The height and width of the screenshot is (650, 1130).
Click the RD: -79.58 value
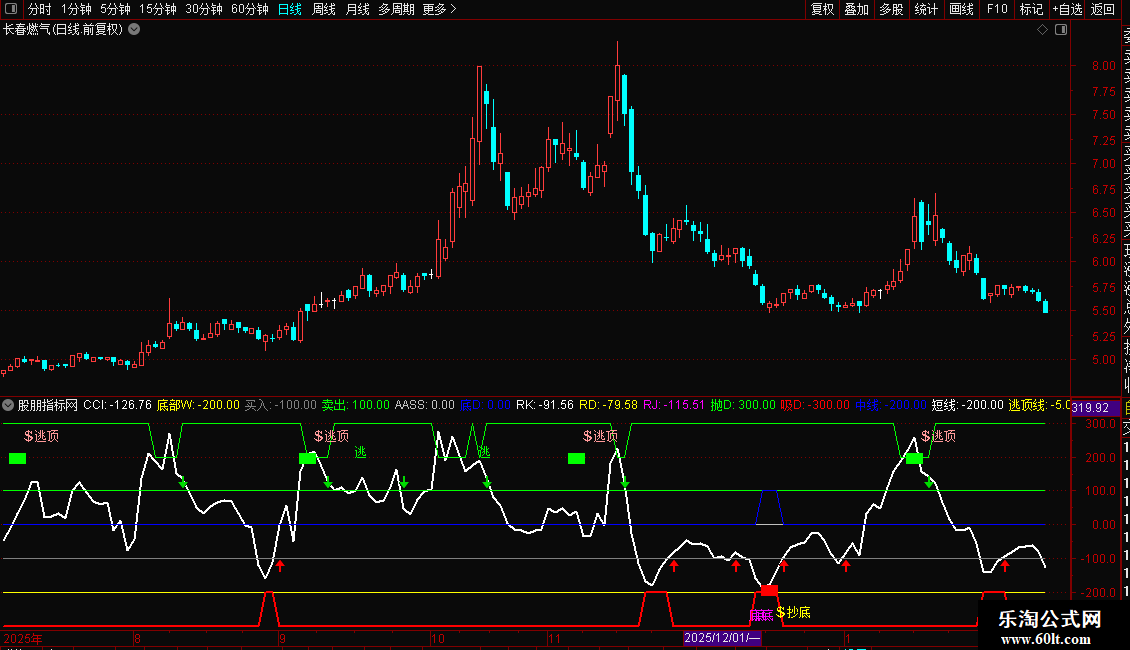(x=608, y=405)
